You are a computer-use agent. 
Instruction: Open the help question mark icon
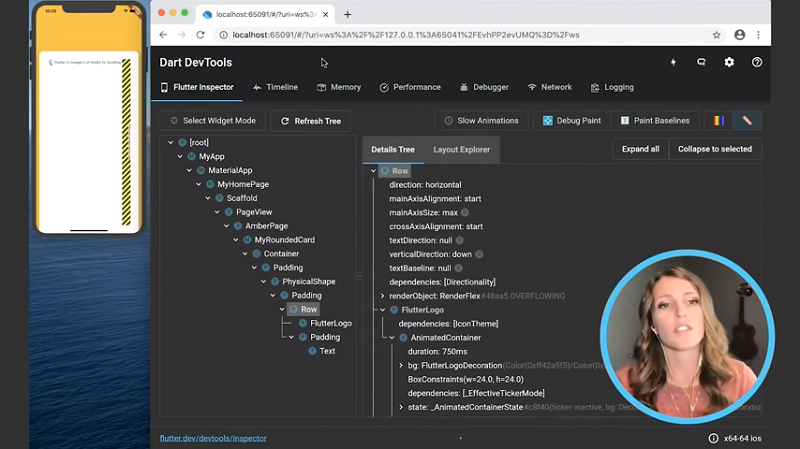point(757,62)
